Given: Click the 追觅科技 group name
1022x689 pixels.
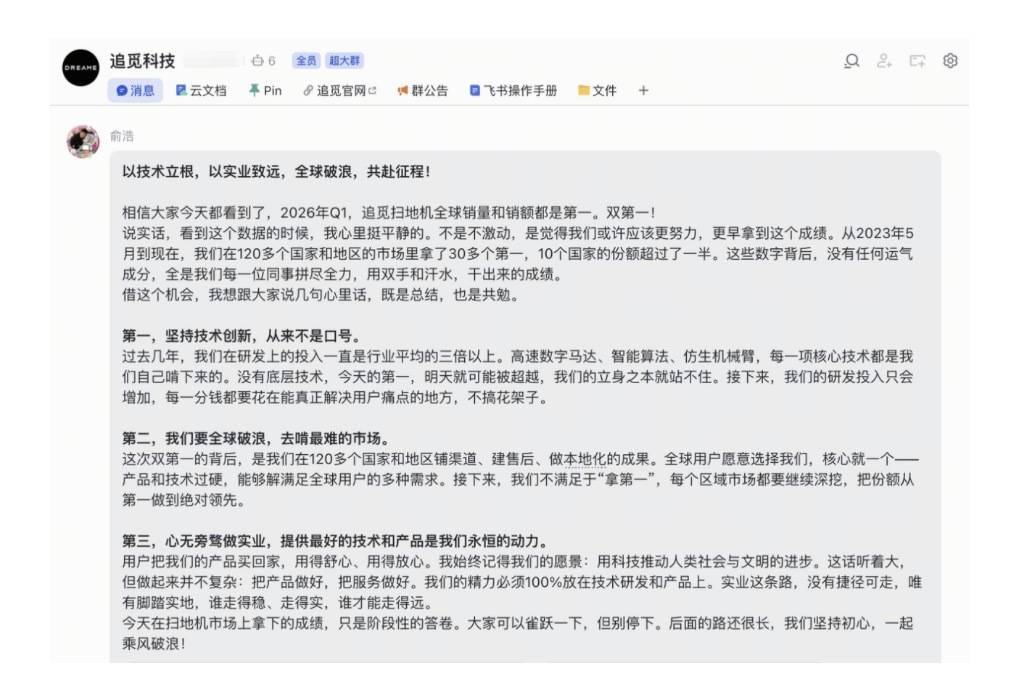Looking at the screenshot, I should click(143, 61).
